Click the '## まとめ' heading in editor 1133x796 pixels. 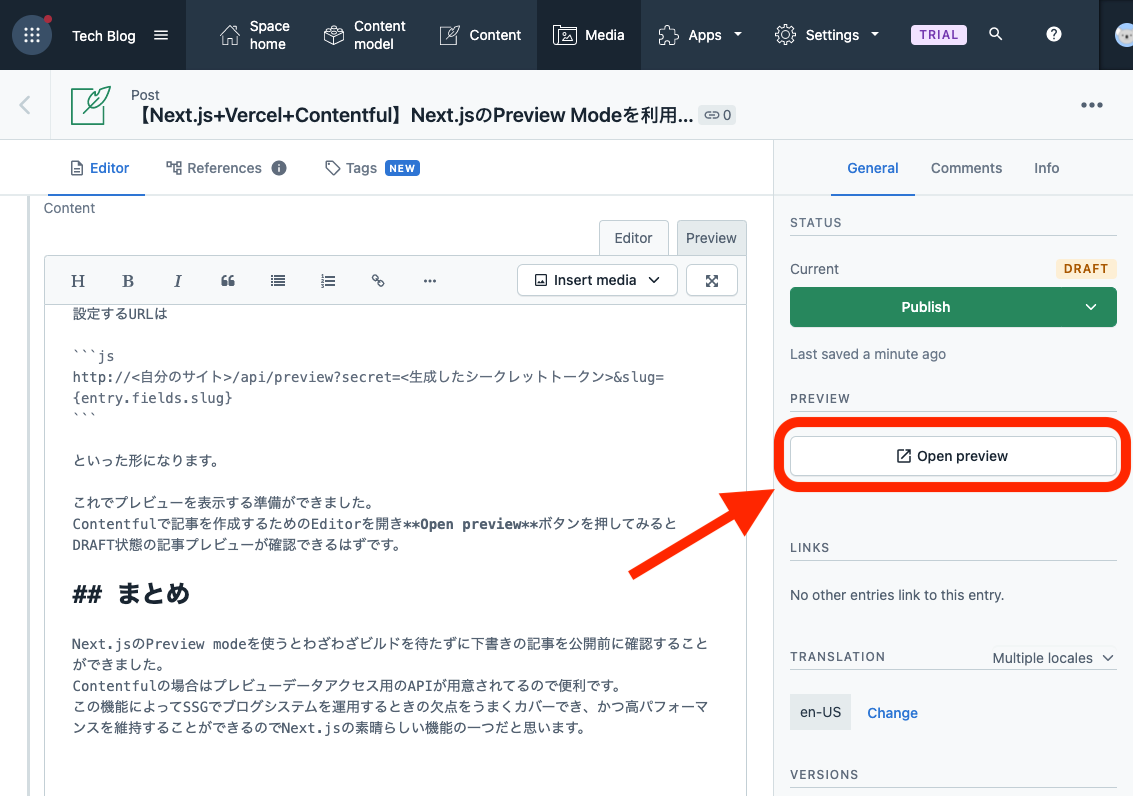[131, 594]
